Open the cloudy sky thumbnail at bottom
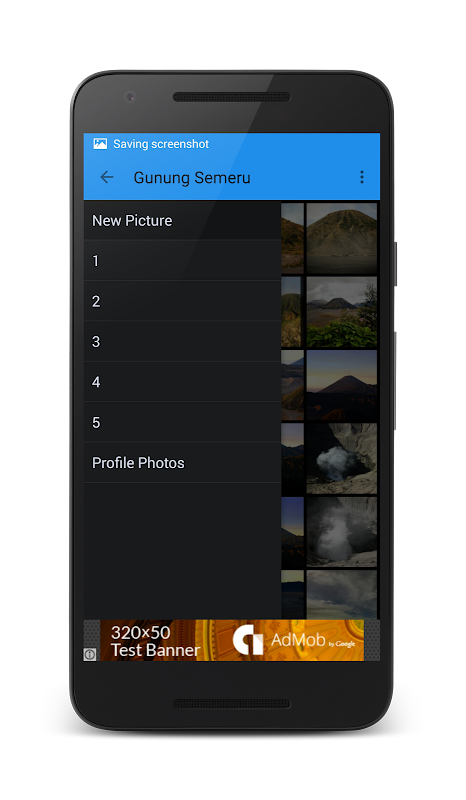Image resolution: width=466 pixels, height=800 pixels. pyautogui.click(x=341, y=594)
